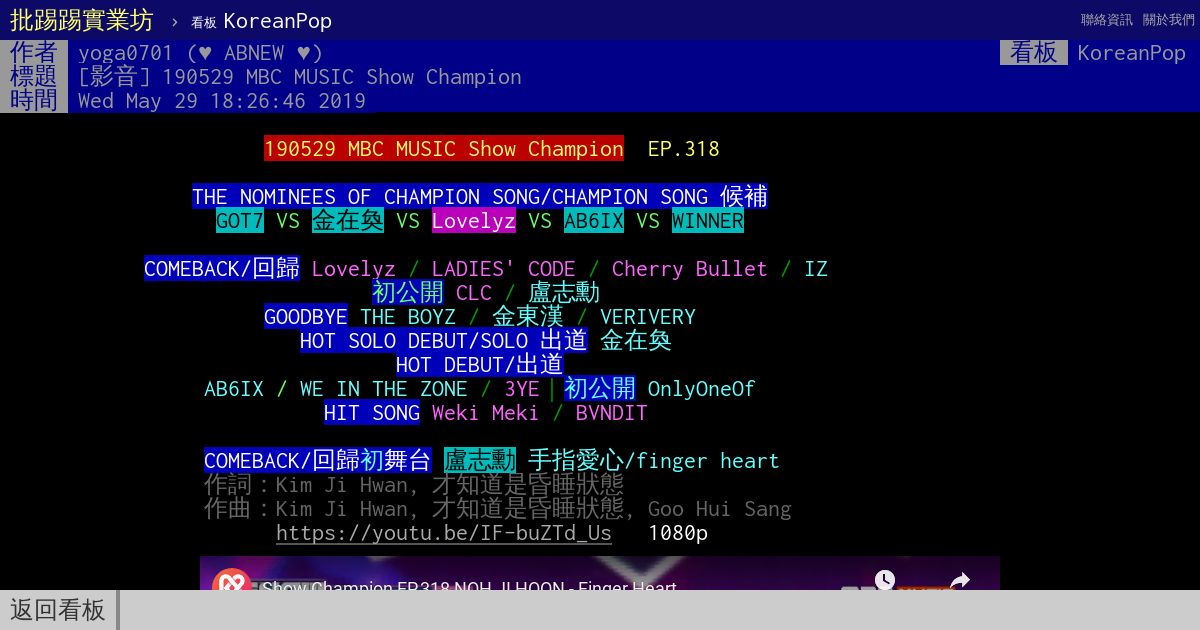The image size is (1200, 630).
Task: Click VERIVERY in goodbye line
Action: [648, 317]
